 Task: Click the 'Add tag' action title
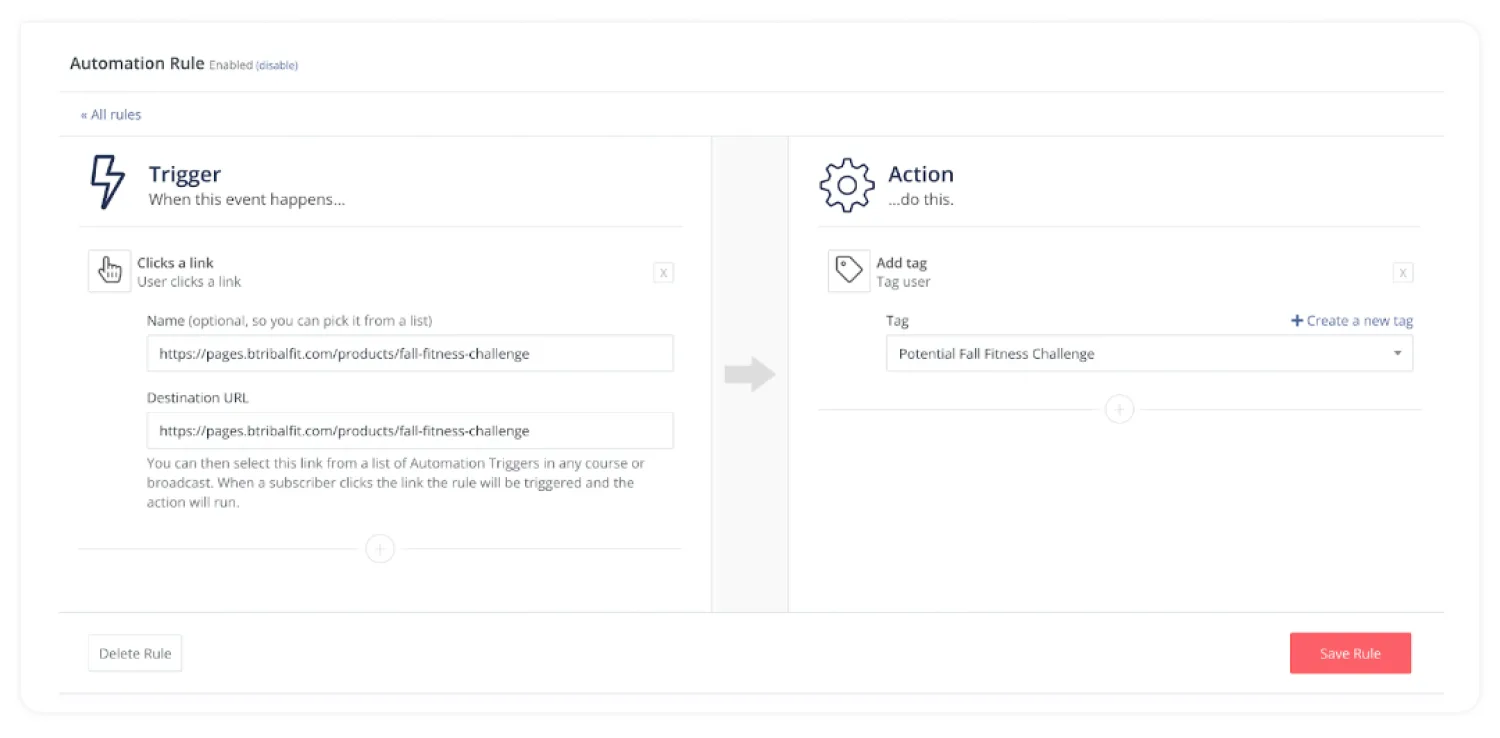(902, 263)
